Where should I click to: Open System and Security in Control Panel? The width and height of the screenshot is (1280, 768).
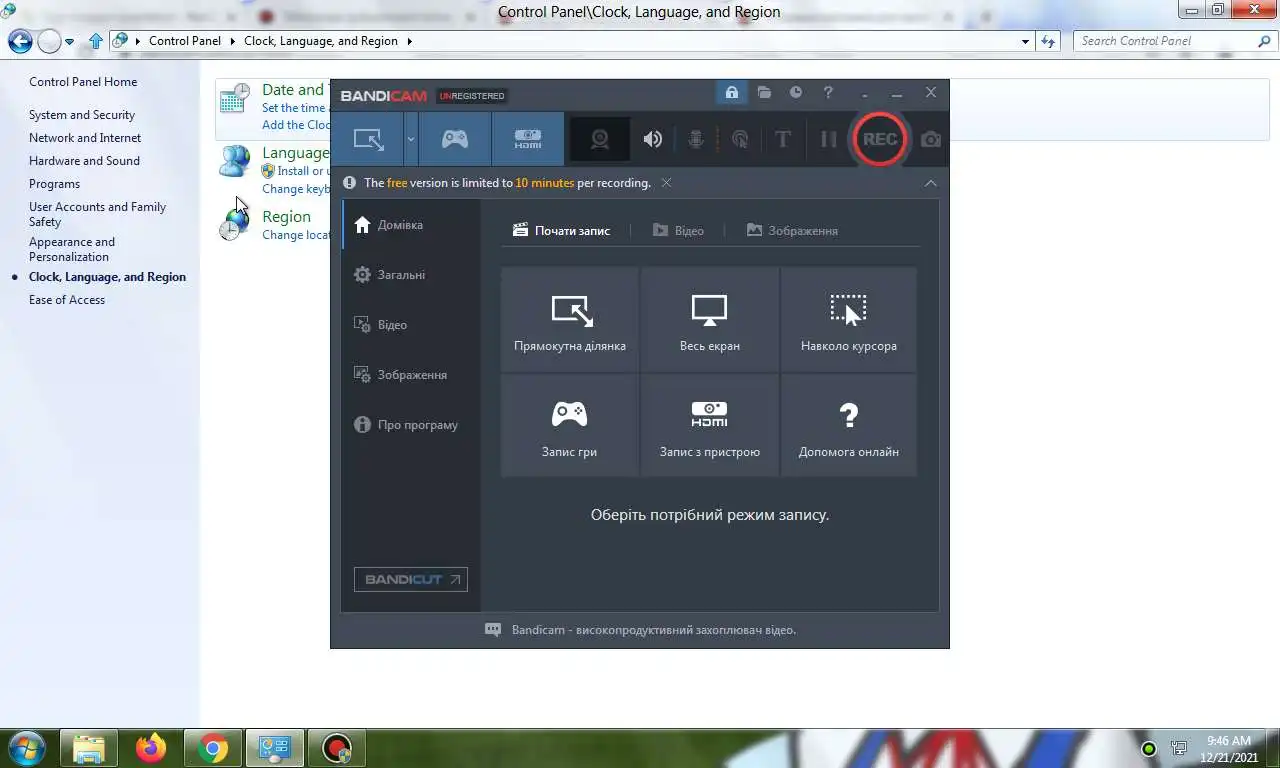82,115
